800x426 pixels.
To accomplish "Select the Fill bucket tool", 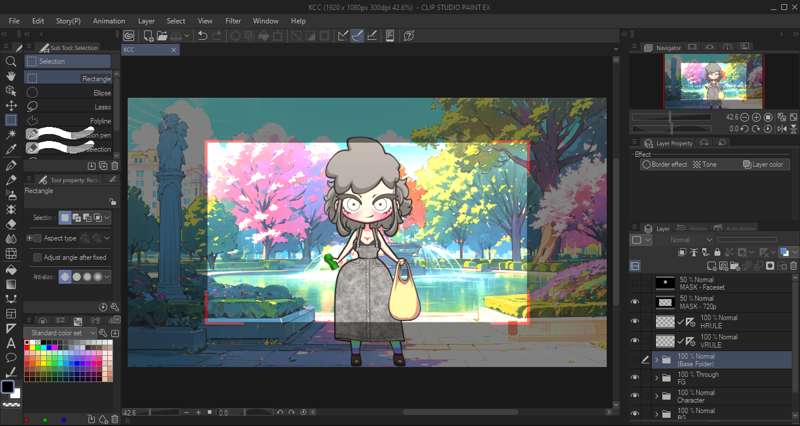I will coord(11,269).
